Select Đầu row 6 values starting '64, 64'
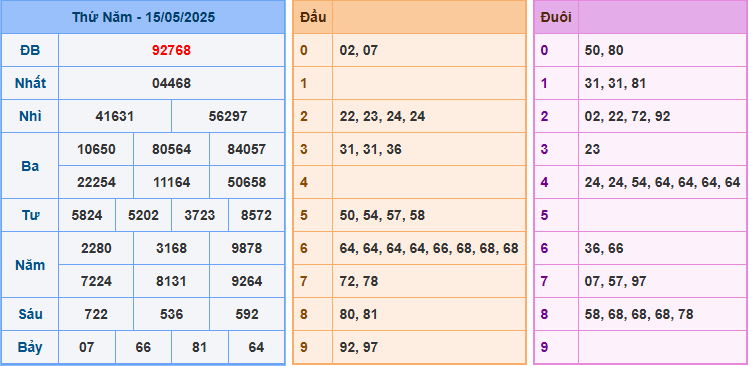Screen dimensions: 749x366 click(429, 248)
